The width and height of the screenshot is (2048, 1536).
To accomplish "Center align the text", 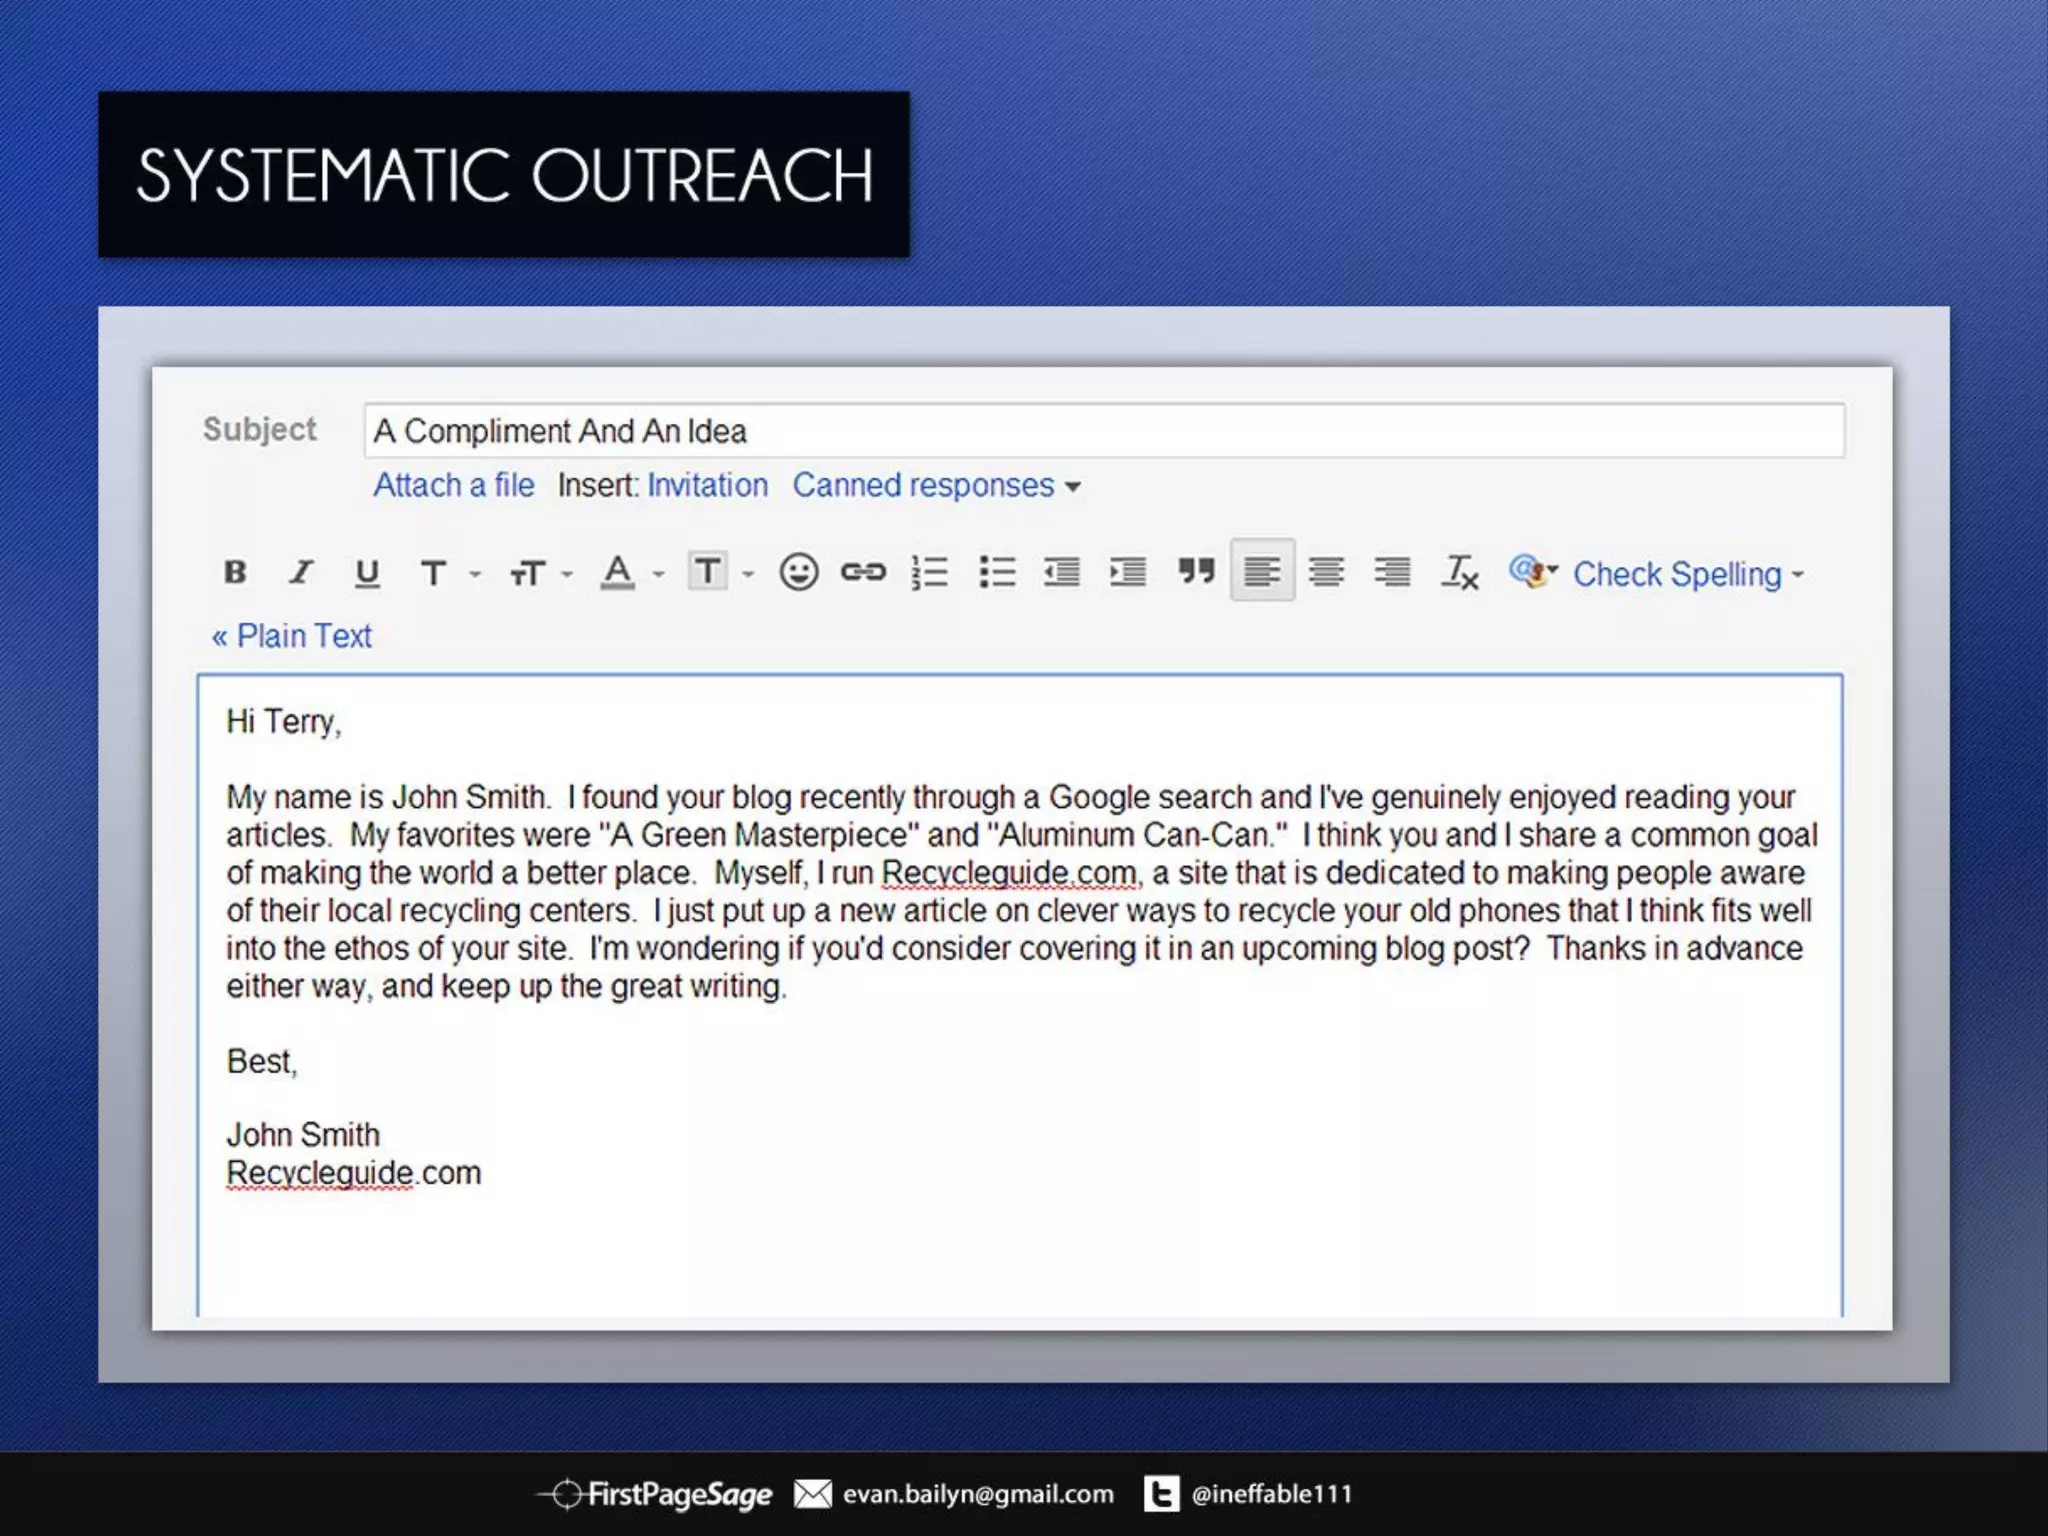I will (1327, 572).
